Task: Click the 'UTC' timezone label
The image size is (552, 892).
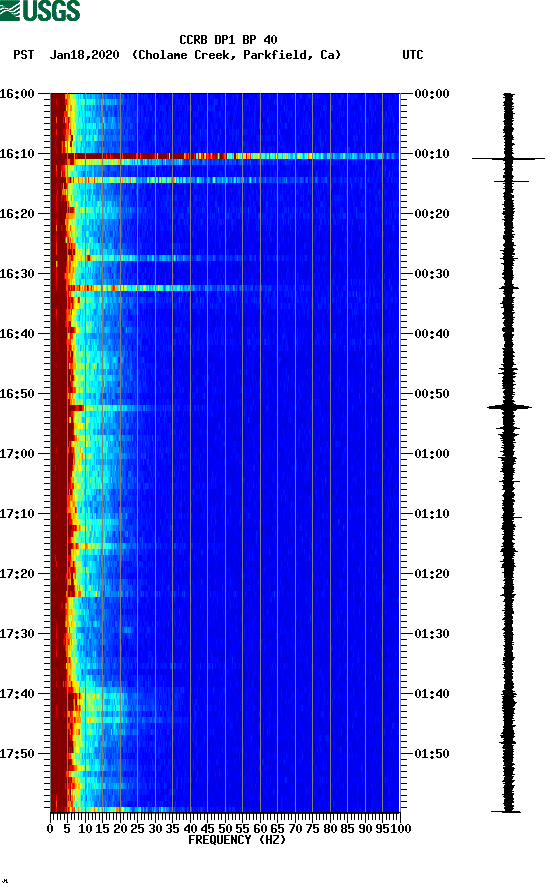Action: pos(413,55)
